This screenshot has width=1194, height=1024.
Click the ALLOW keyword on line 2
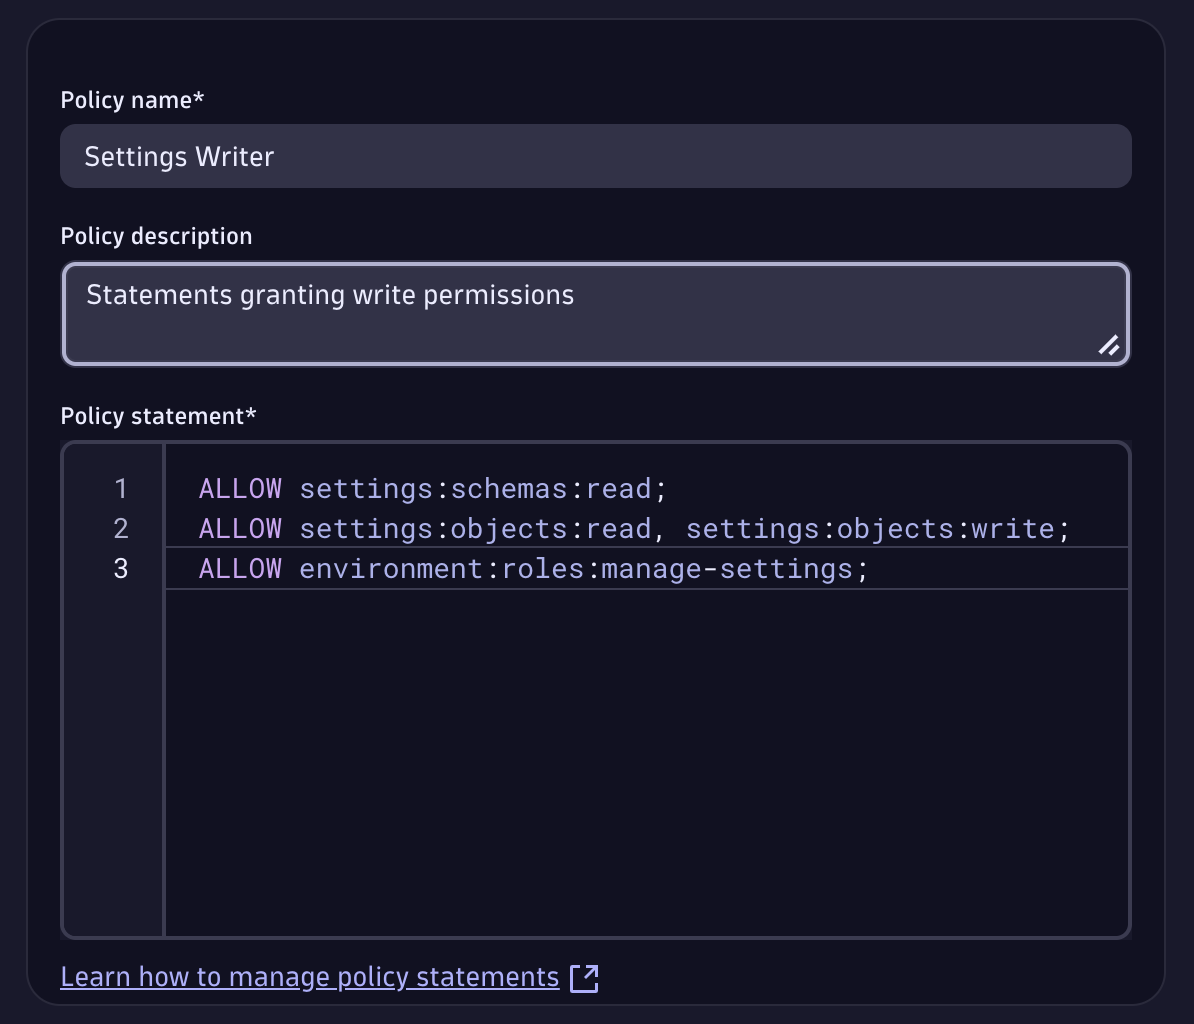click(x=240, y=528)
